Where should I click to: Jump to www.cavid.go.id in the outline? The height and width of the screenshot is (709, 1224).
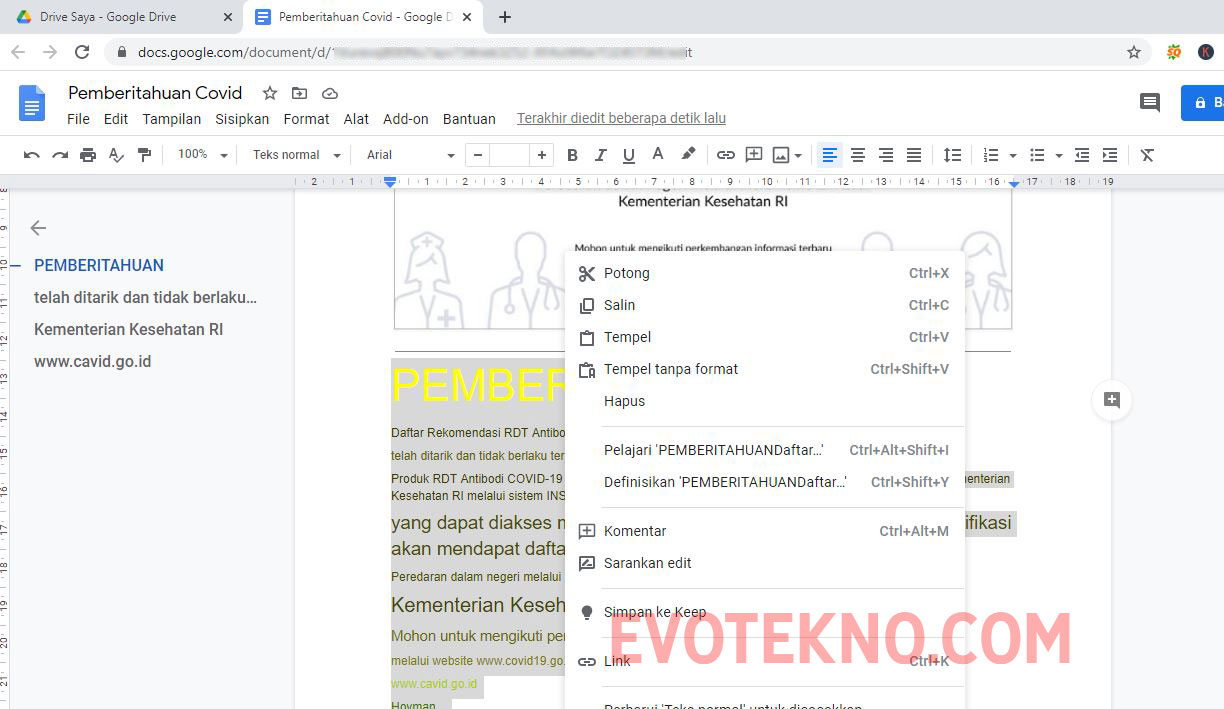(92, 362)
